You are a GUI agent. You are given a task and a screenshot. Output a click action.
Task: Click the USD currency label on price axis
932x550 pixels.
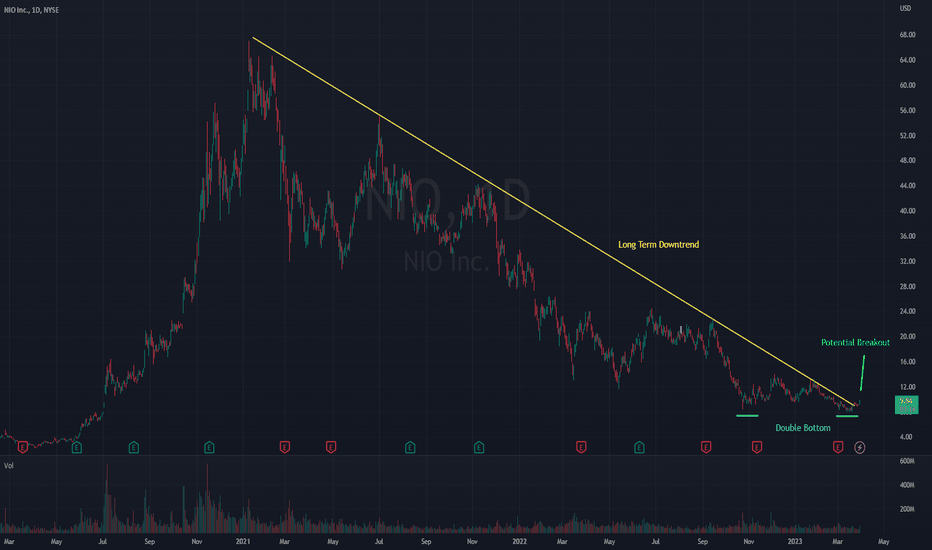tap(905, 8)
